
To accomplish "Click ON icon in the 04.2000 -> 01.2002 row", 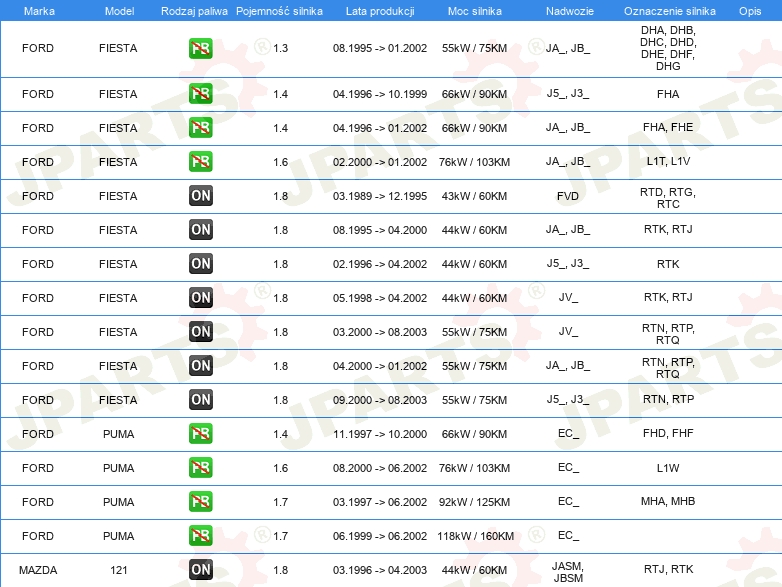I will 200,366.
